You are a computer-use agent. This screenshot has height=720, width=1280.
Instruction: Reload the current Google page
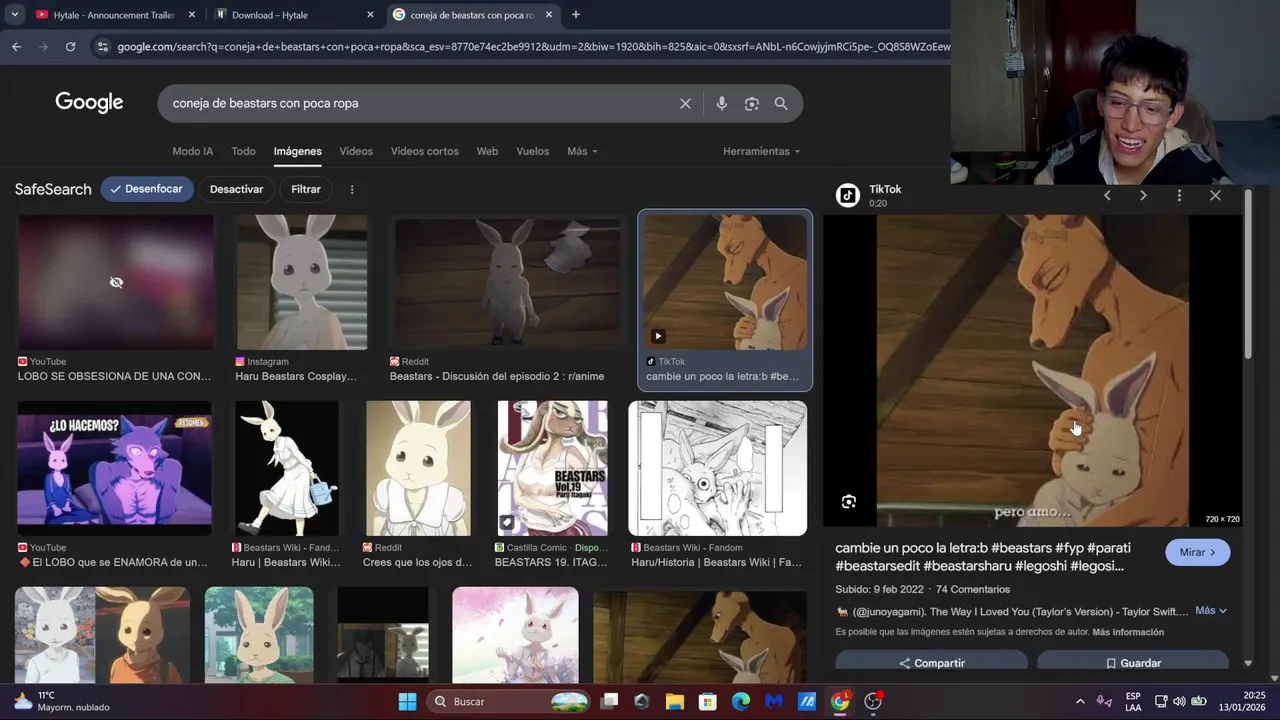coord(70,46)
